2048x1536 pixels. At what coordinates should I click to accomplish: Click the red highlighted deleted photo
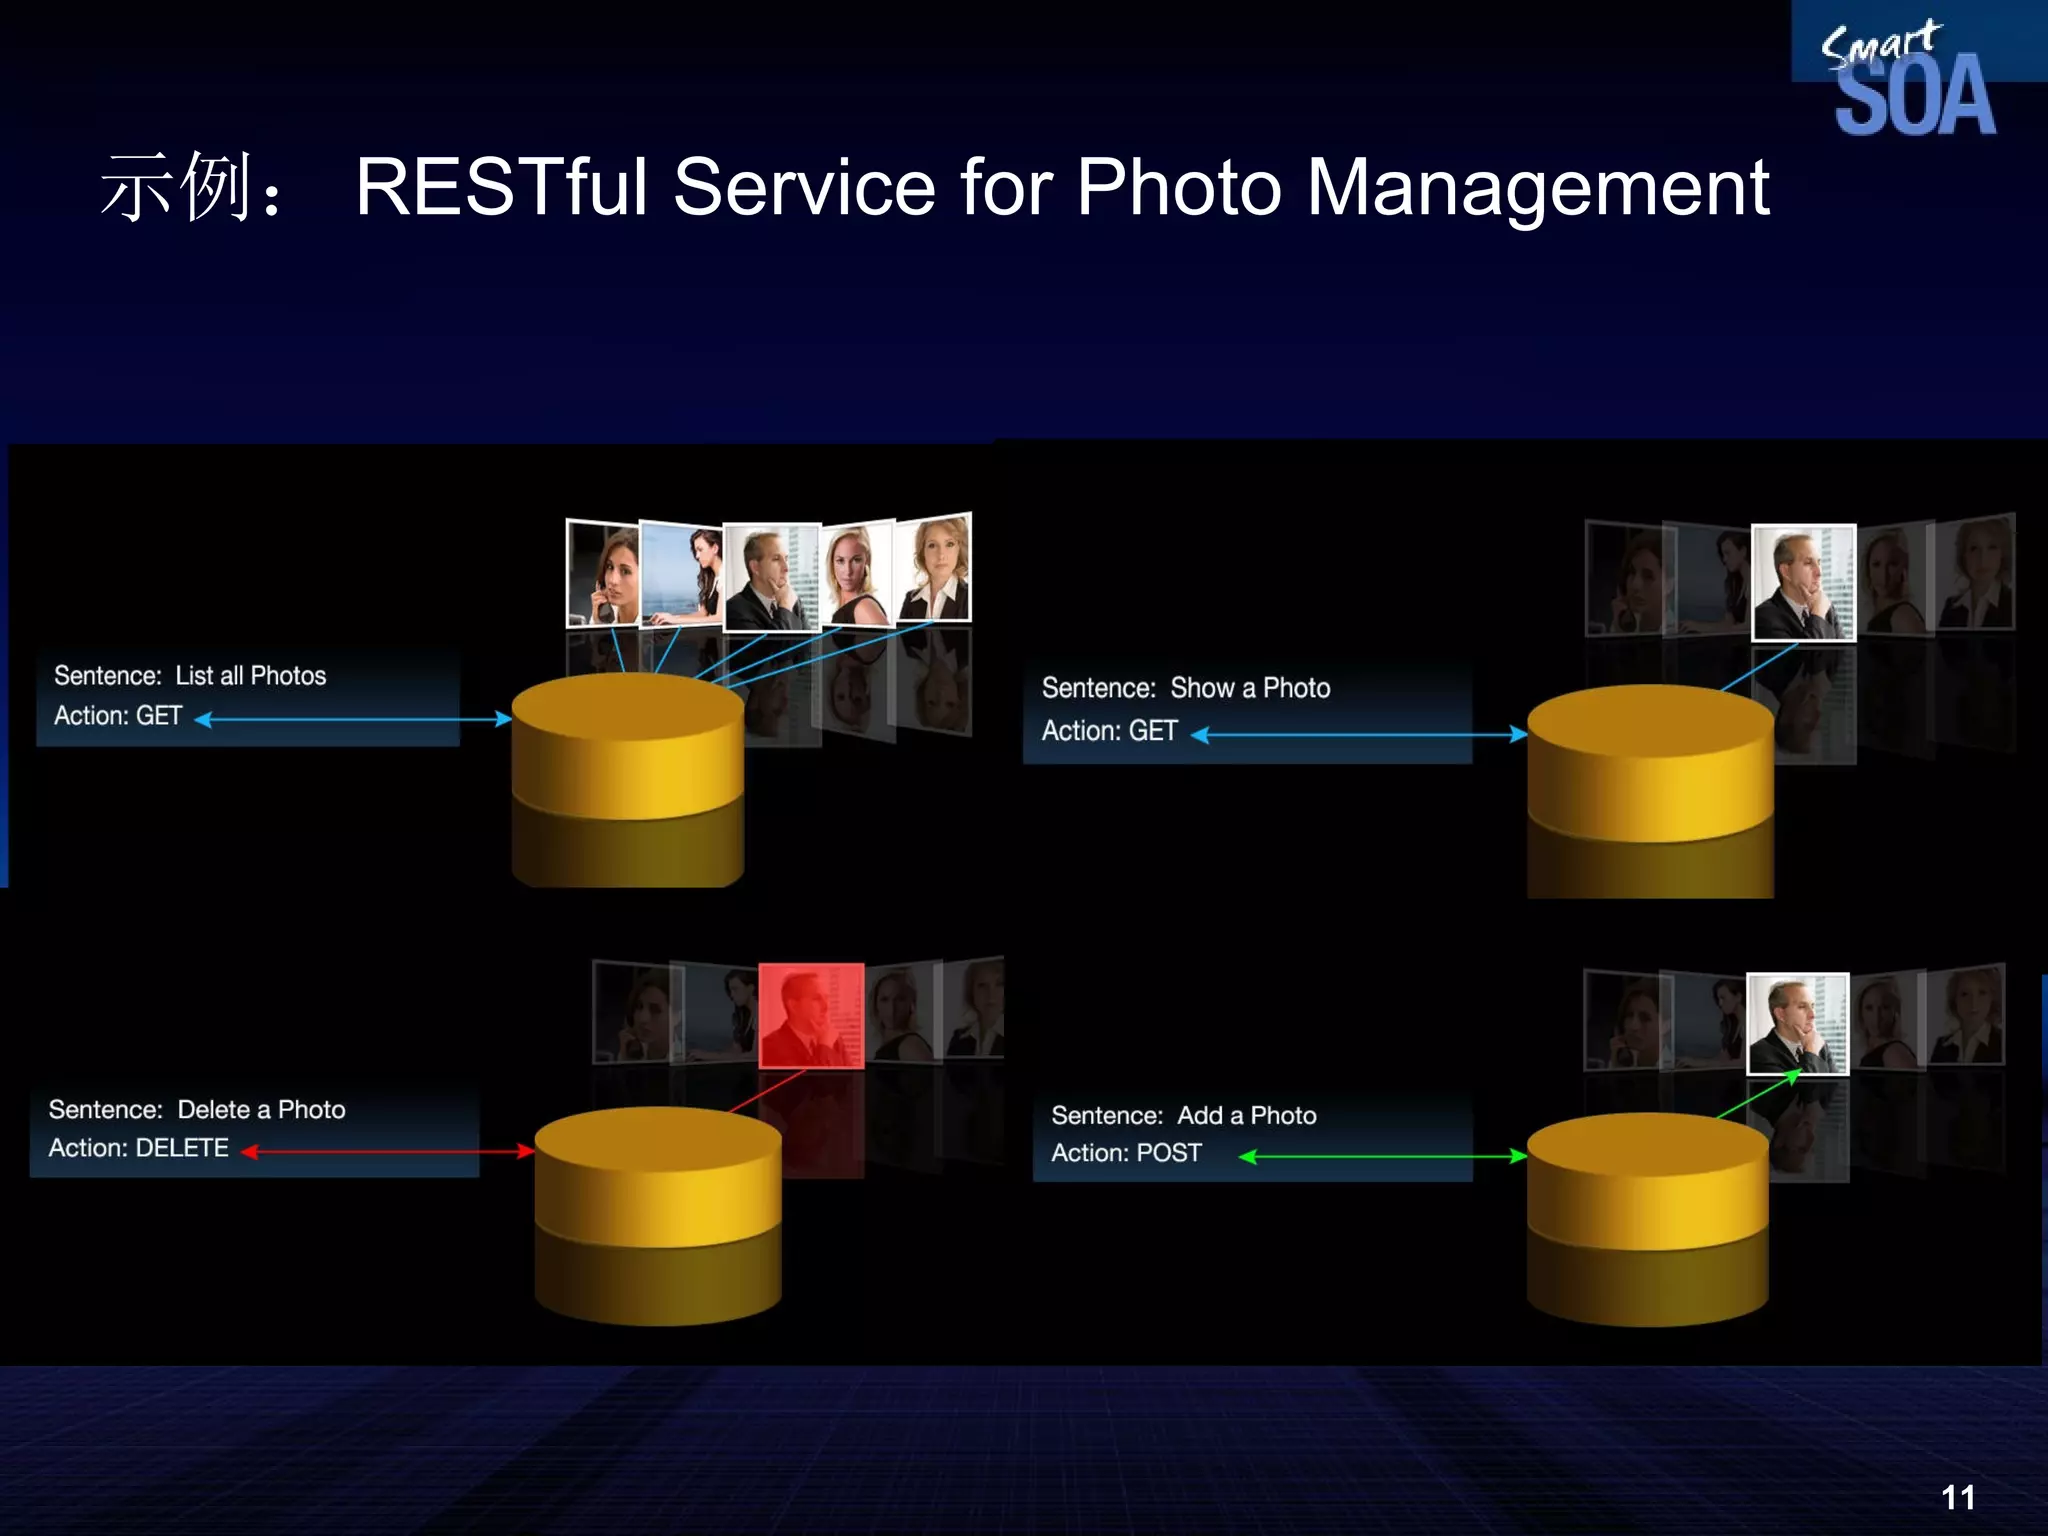(x=811, y=1015)
